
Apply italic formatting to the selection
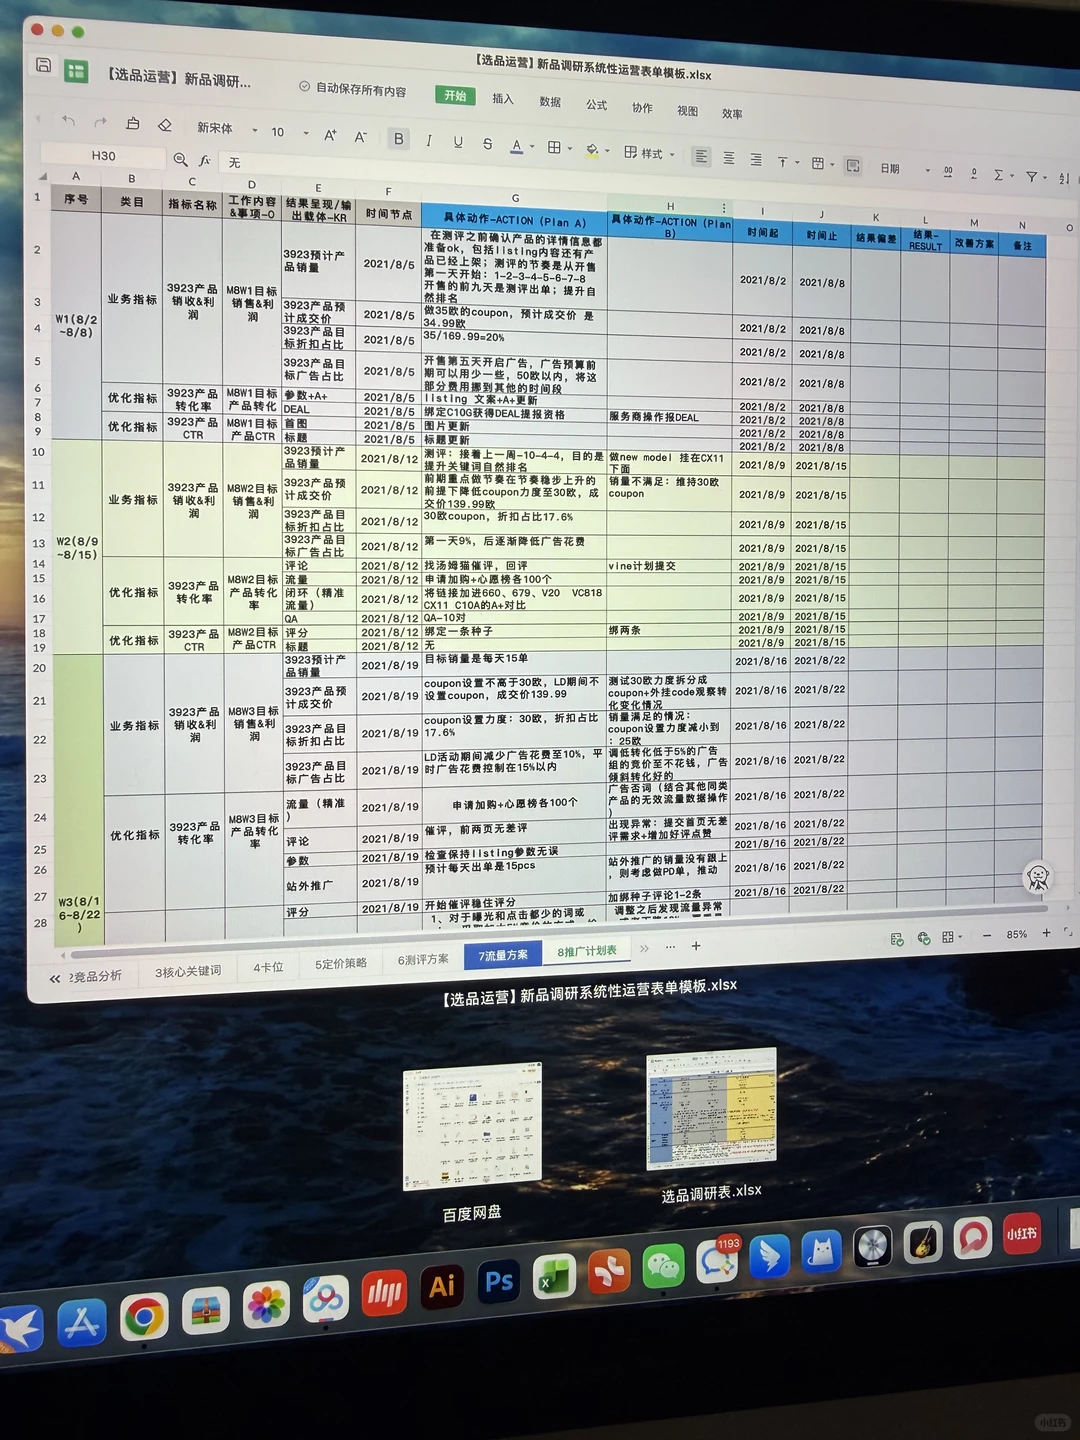pos(428,142)
